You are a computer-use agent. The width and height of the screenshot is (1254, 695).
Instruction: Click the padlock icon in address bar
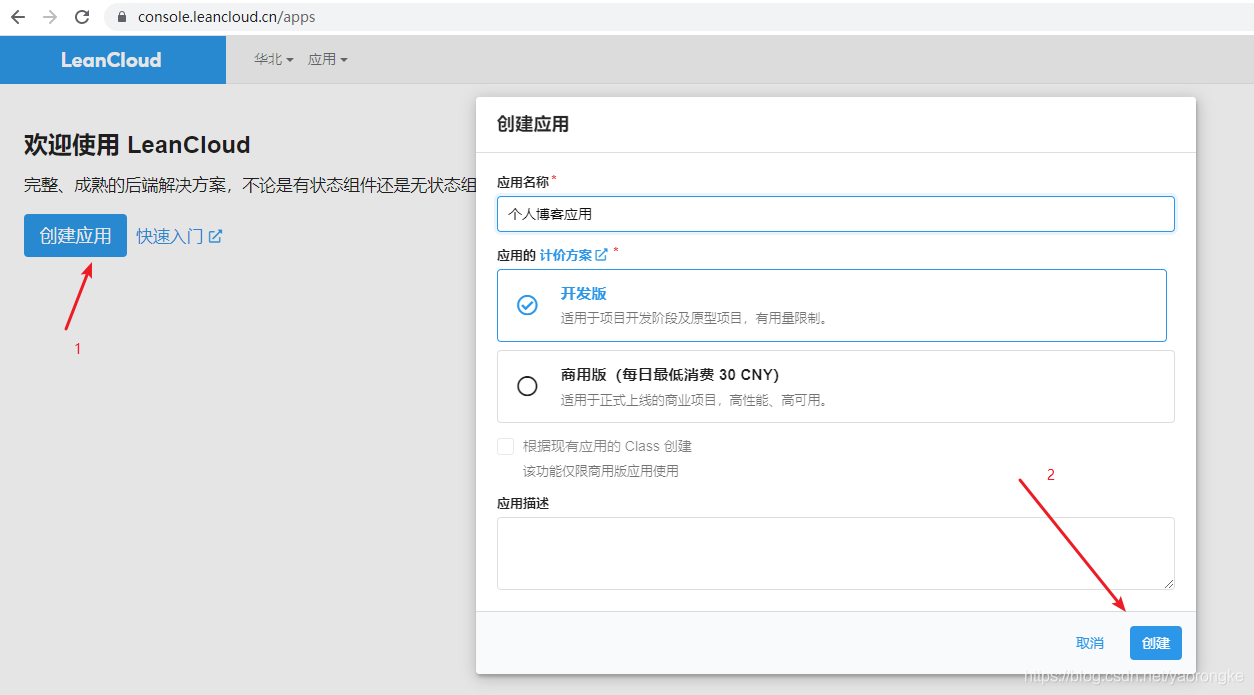(122, 17)
